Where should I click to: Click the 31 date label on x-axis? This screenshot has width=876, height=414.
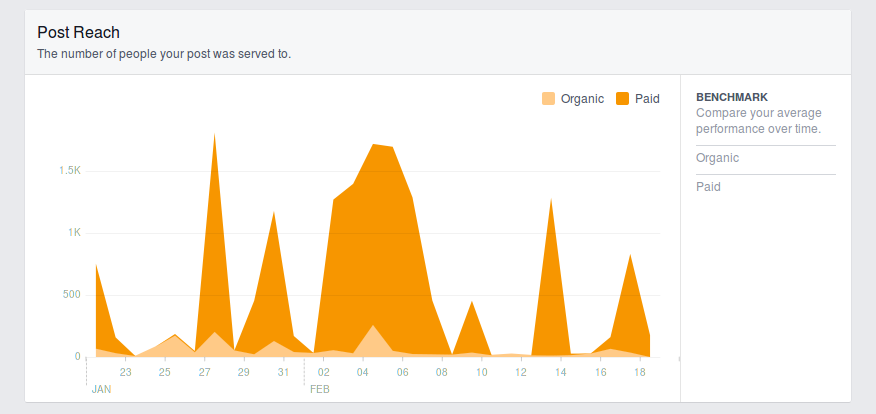pyautogui.click(x=283, y=372)
